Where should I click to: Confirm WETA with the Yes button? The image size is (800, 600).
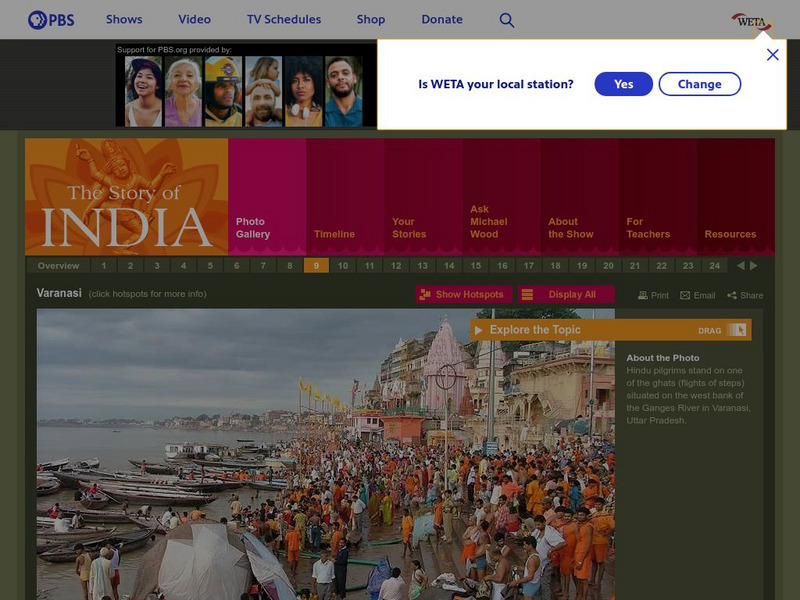coord(623,84)
